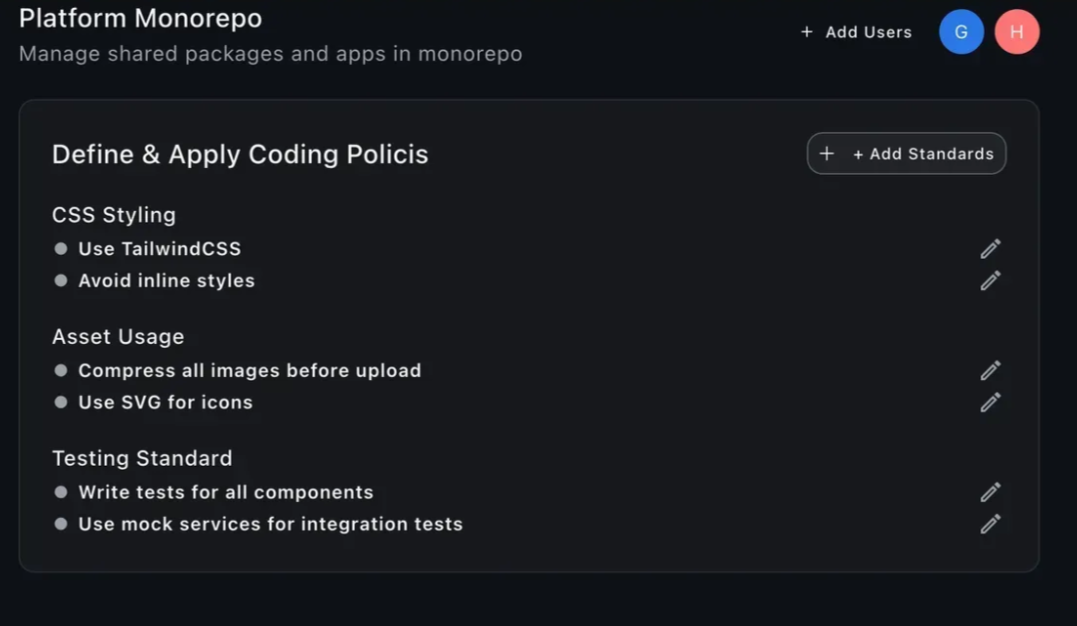
Task: Open the blue G user avatar
Action: [x=961, y=32]
